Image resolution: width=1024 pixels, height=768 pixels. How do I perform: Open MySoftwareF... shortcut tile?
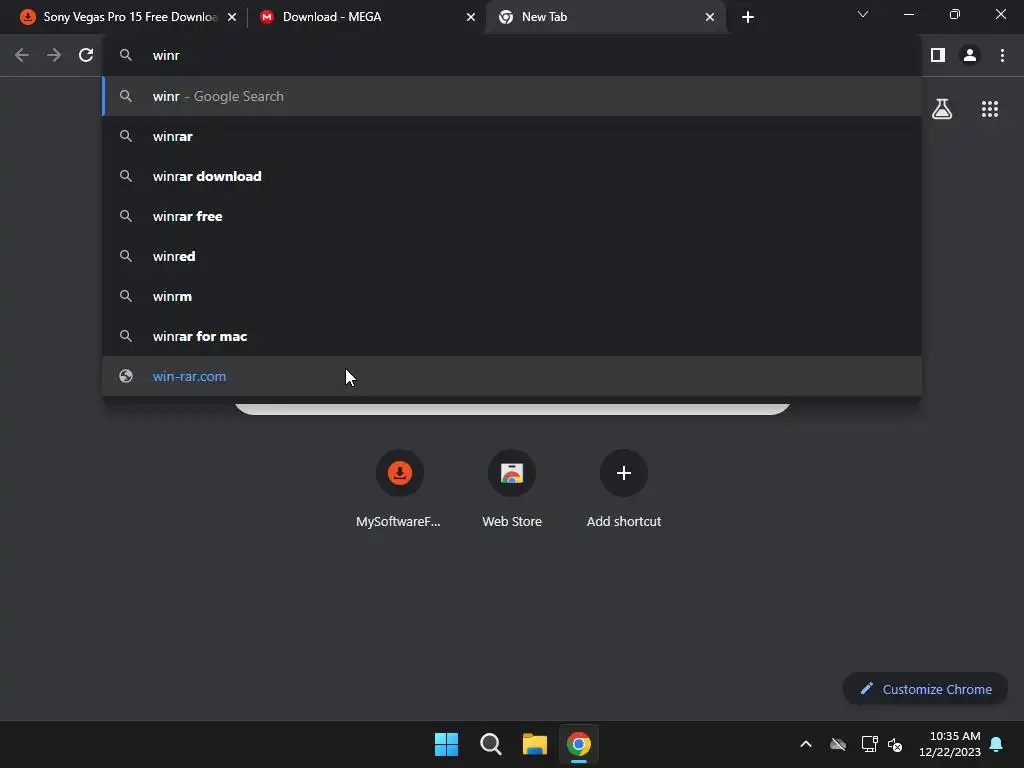click(x=399, y=488)
